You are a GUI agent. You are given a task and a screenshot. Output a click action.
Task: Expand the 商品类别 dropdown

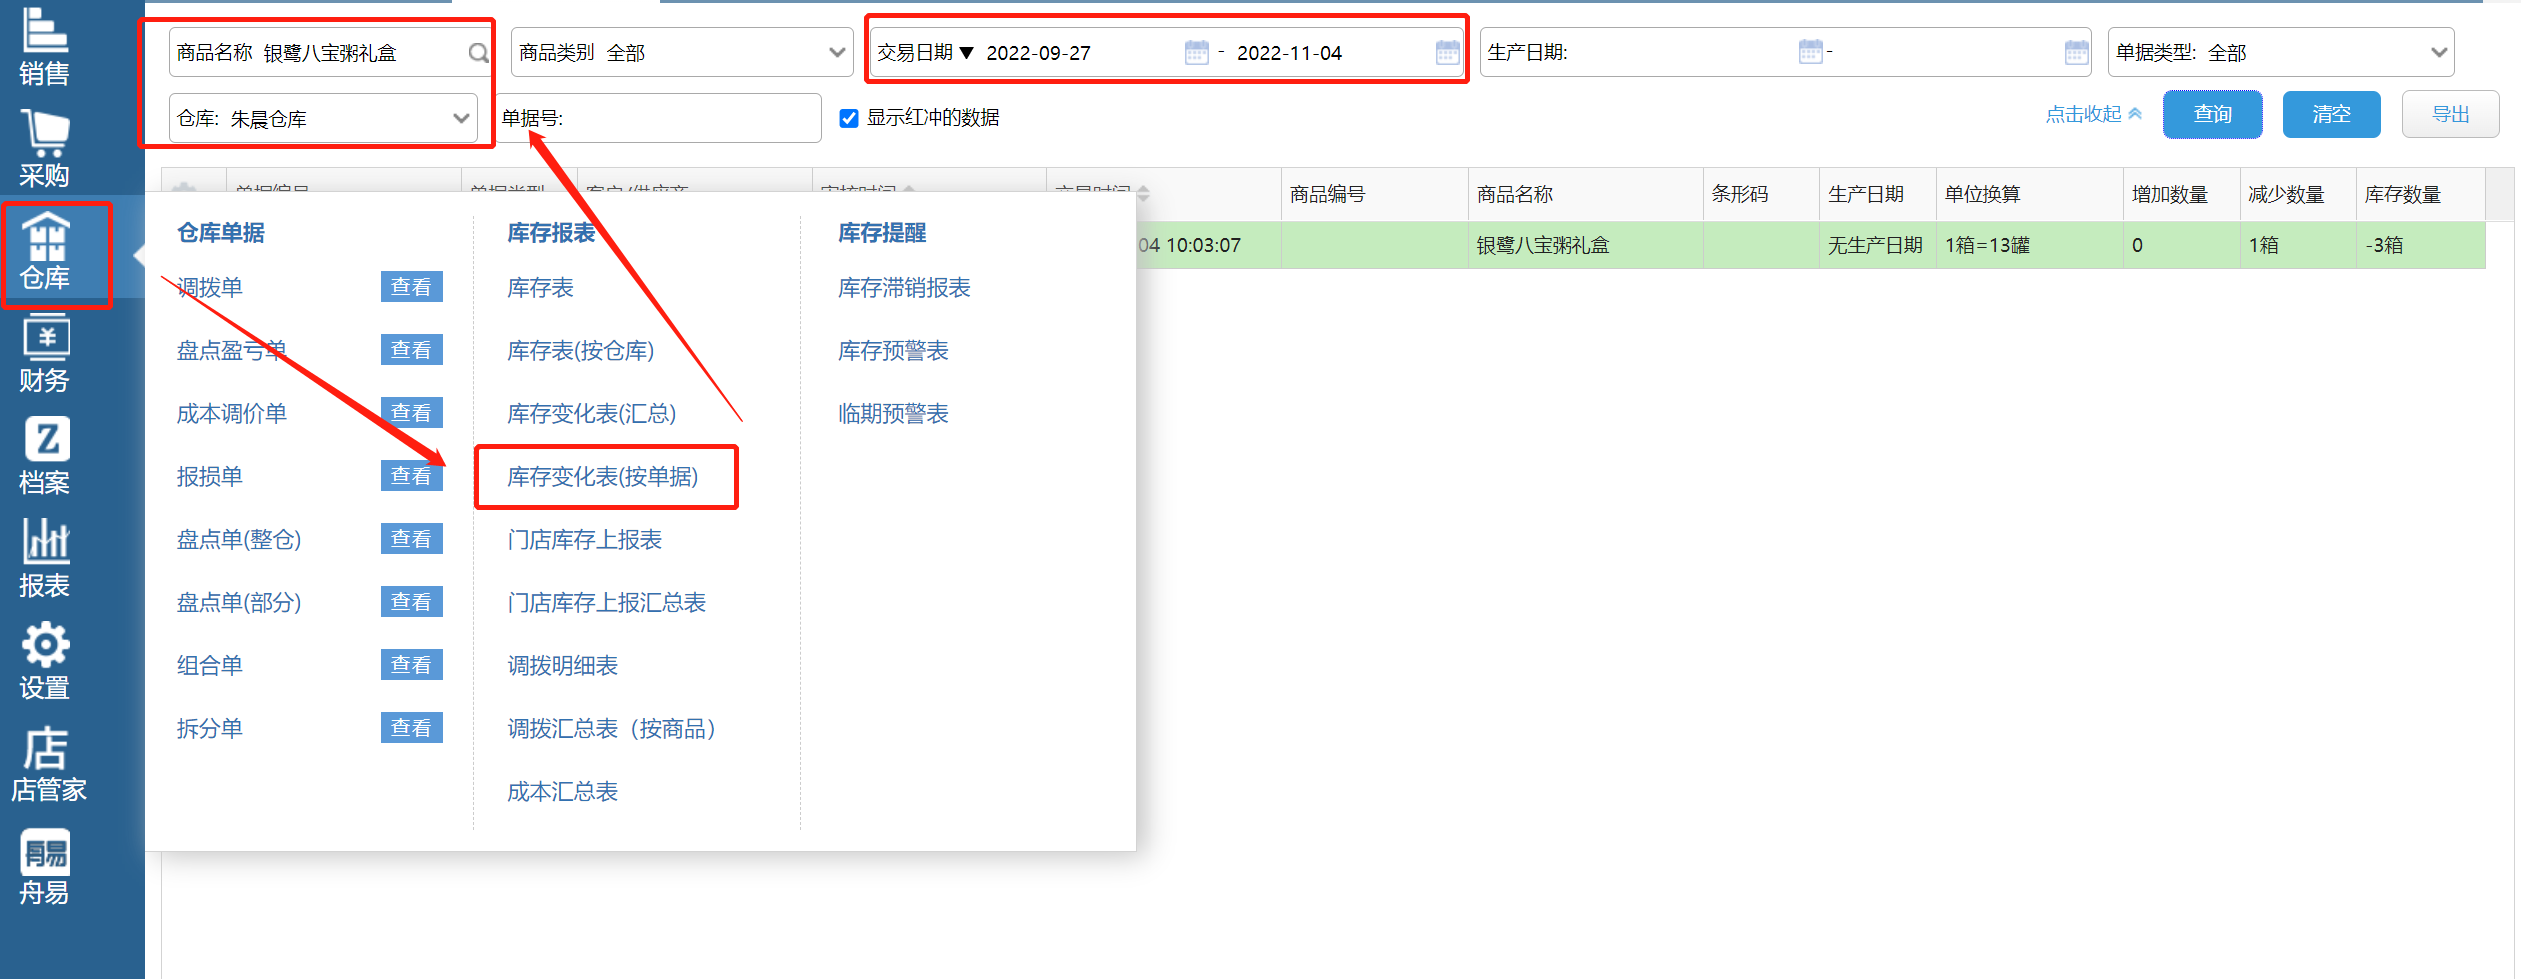[837, 52]
